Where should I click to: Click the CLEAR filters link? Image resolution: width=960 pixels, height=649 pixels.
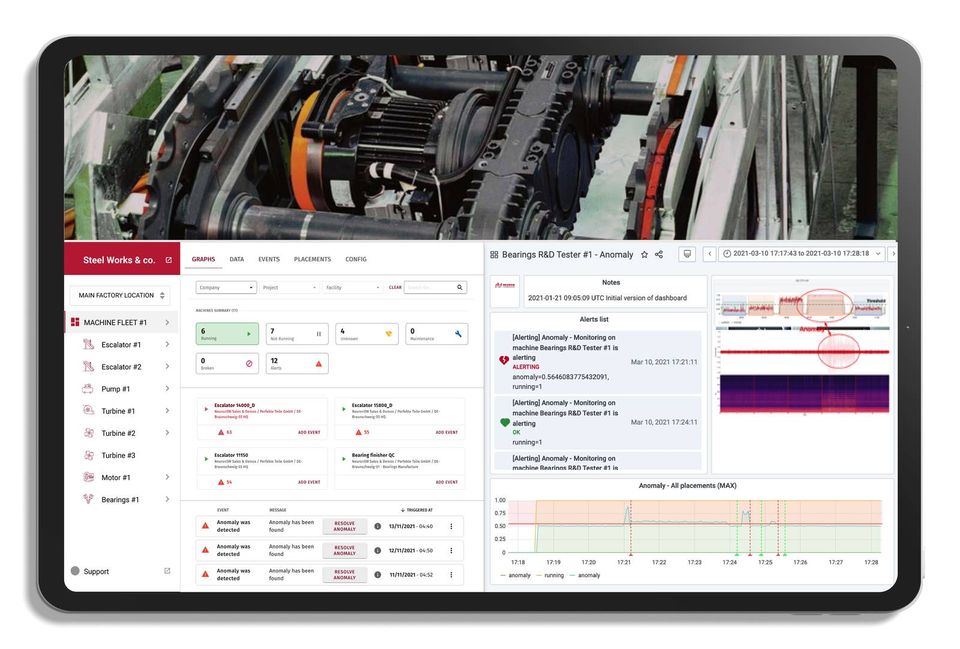tap(396, 287)
